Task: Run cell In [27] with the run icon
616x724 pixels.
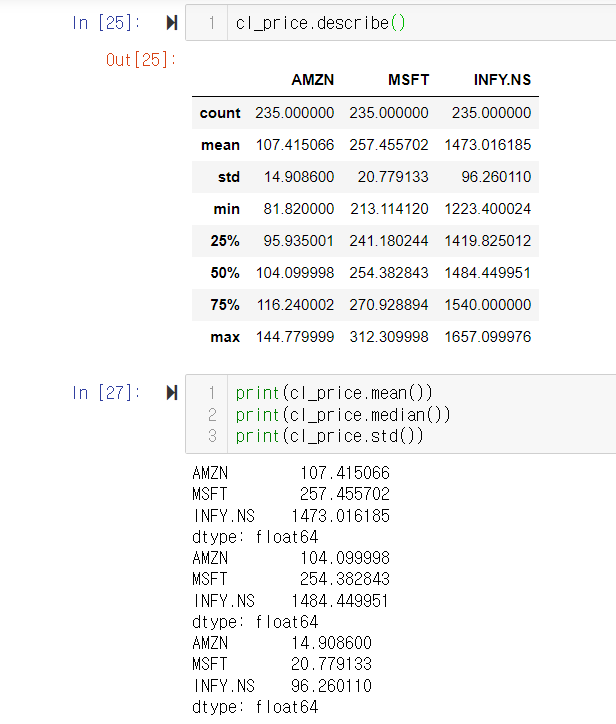Action: 172,393
